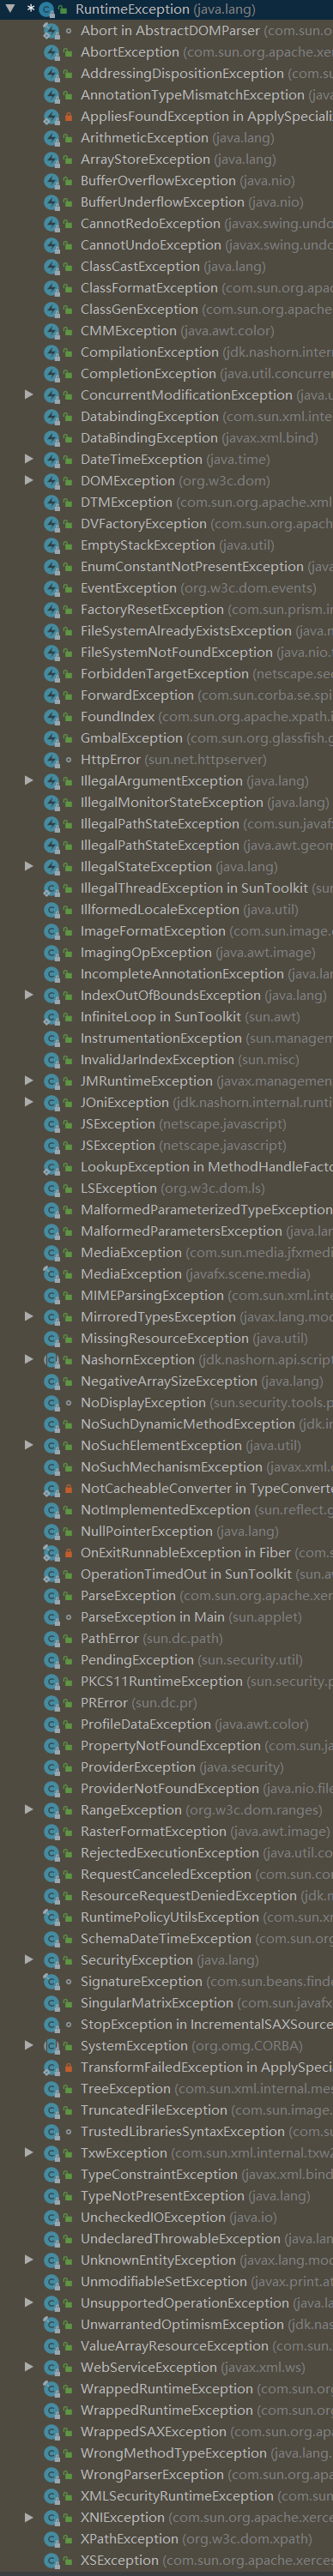Collapse the RuntimeException root node

(10, 9)
